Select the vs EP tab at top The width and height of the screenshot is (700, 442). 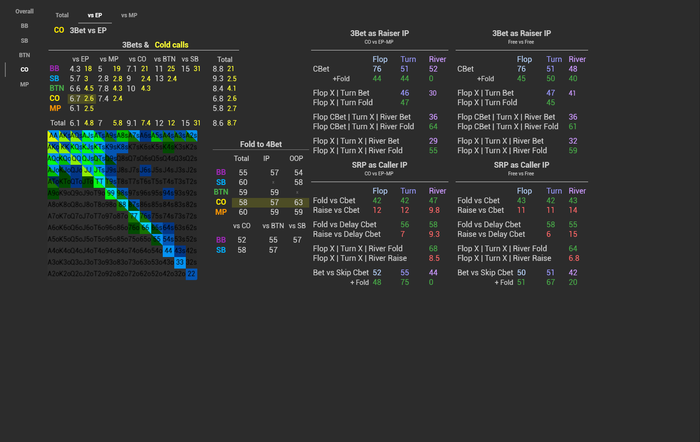[95, 15]
